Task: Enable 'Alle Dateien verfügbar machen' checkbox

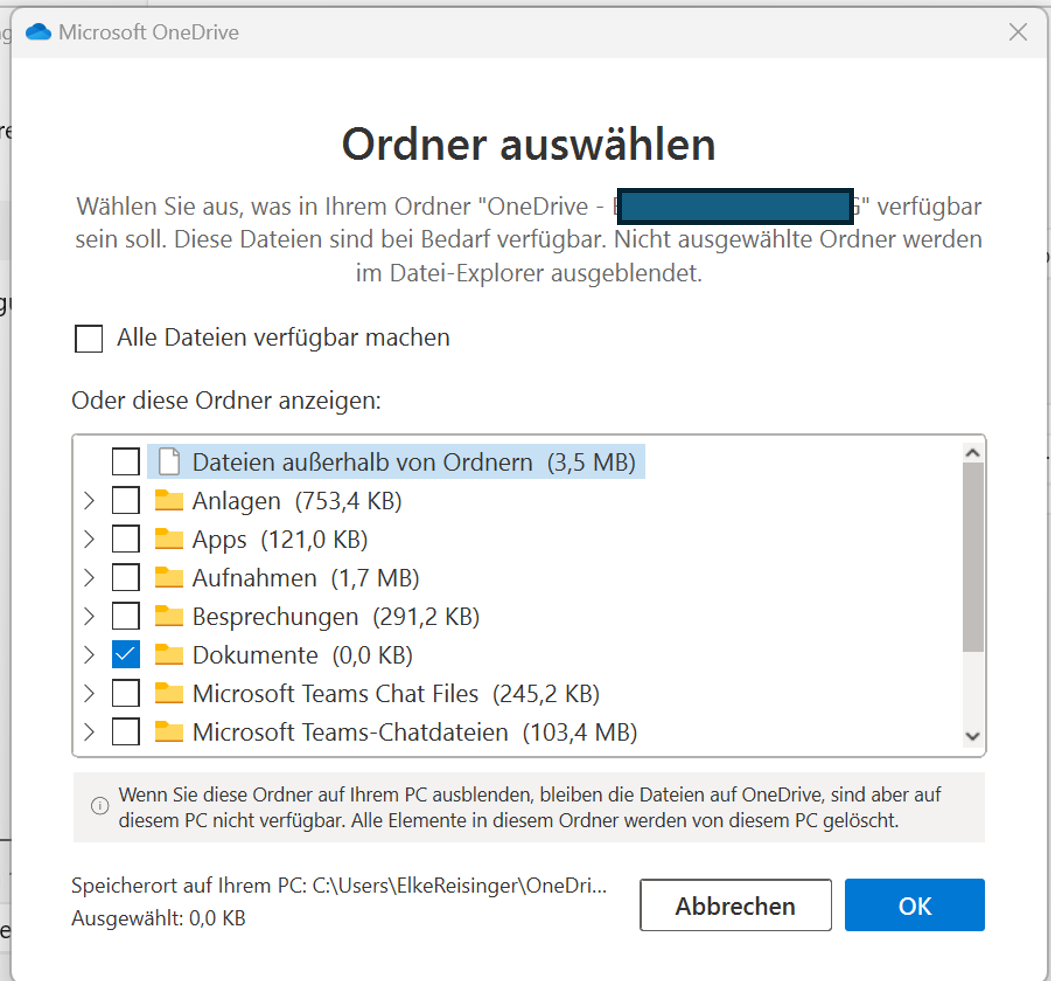Action: click(88, 338)
